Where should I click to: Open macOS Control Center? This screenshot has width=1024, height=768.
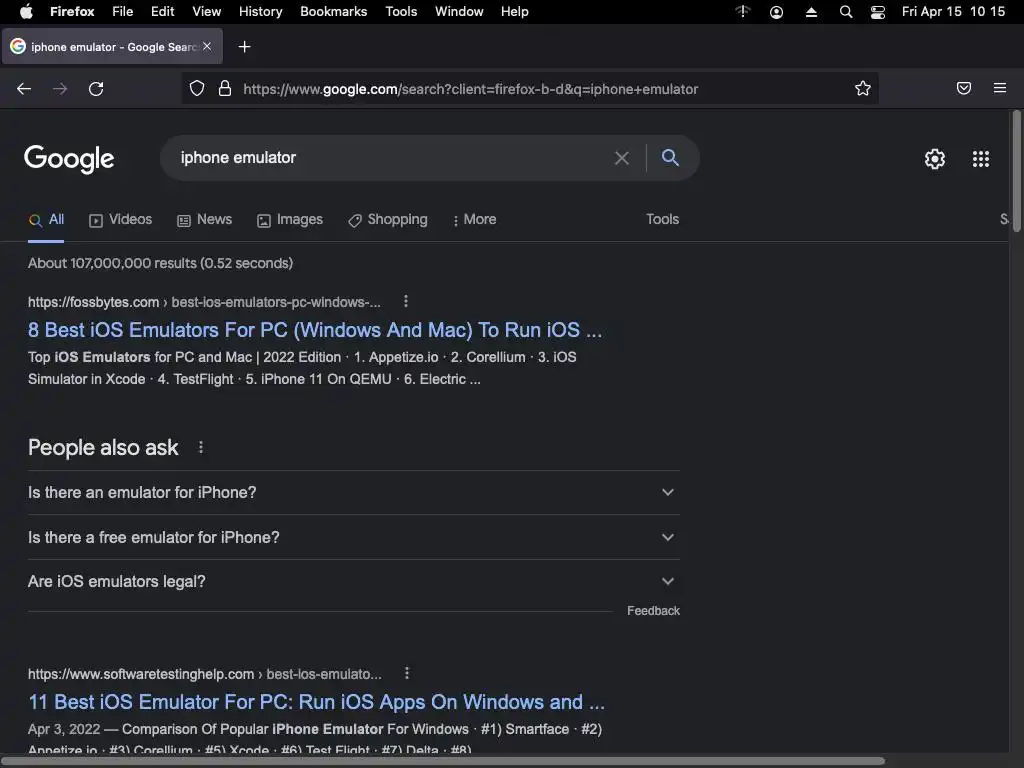pyautogui.click(x=878, y=12)
